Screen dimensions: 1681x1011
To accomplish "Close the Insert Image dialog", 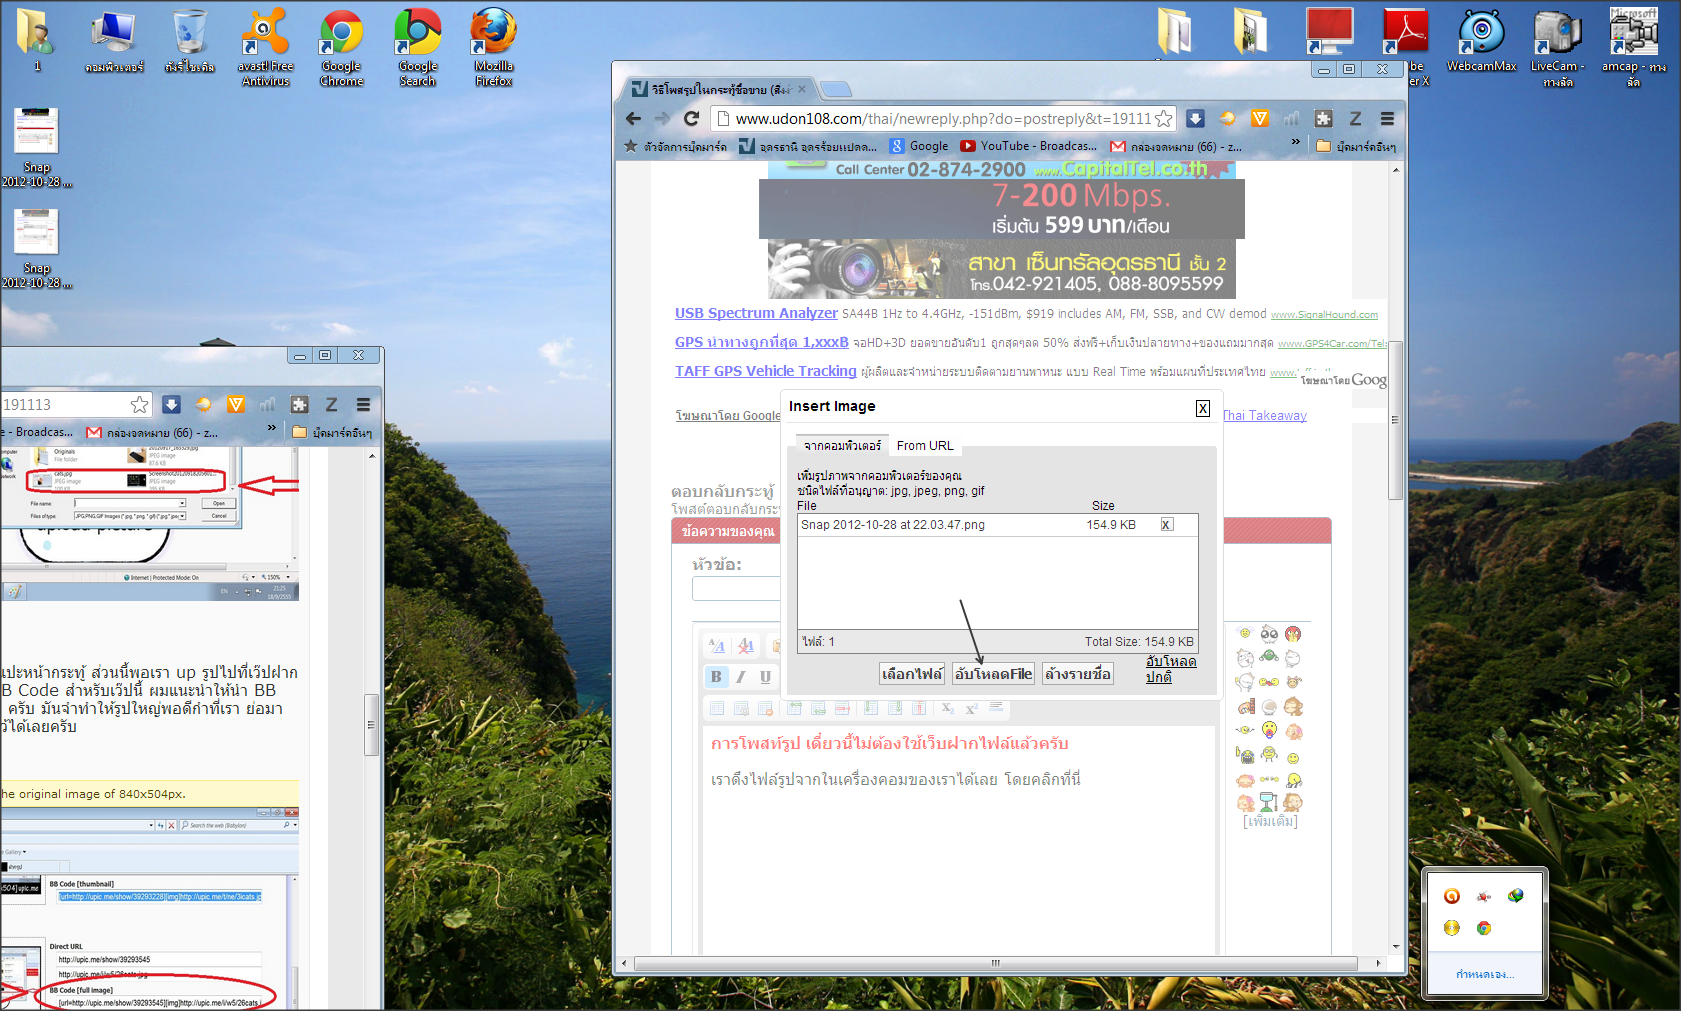I will click(1203, 408).
